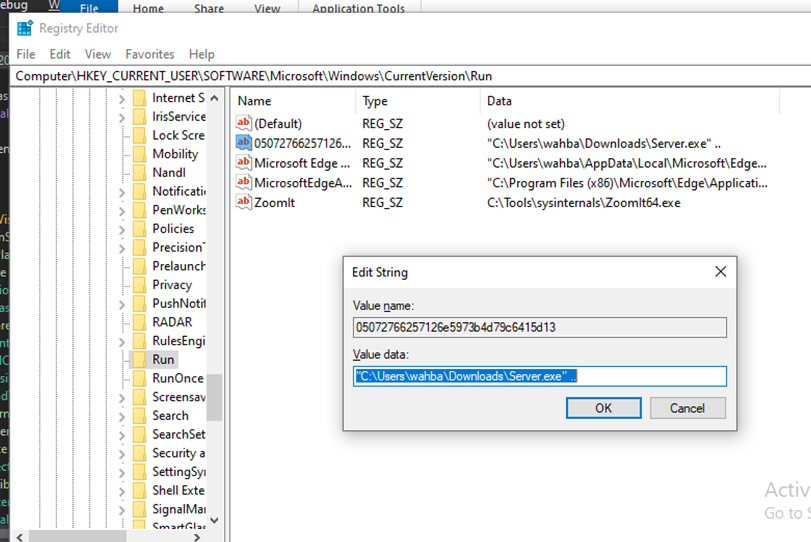Expand the Screensavers key
This screenshot has height=542, width=811.
click(122, 398)
